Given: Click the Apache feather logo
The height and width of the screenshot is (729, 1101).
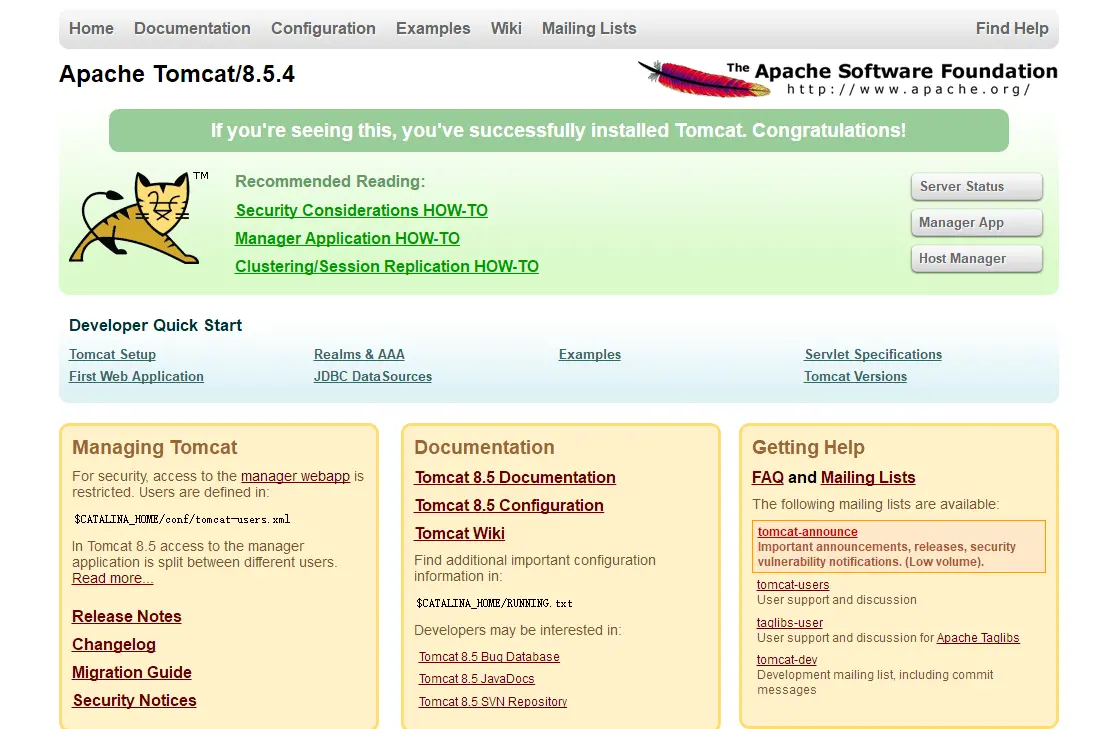Looking at the screenshot, I should coord(704,78).
